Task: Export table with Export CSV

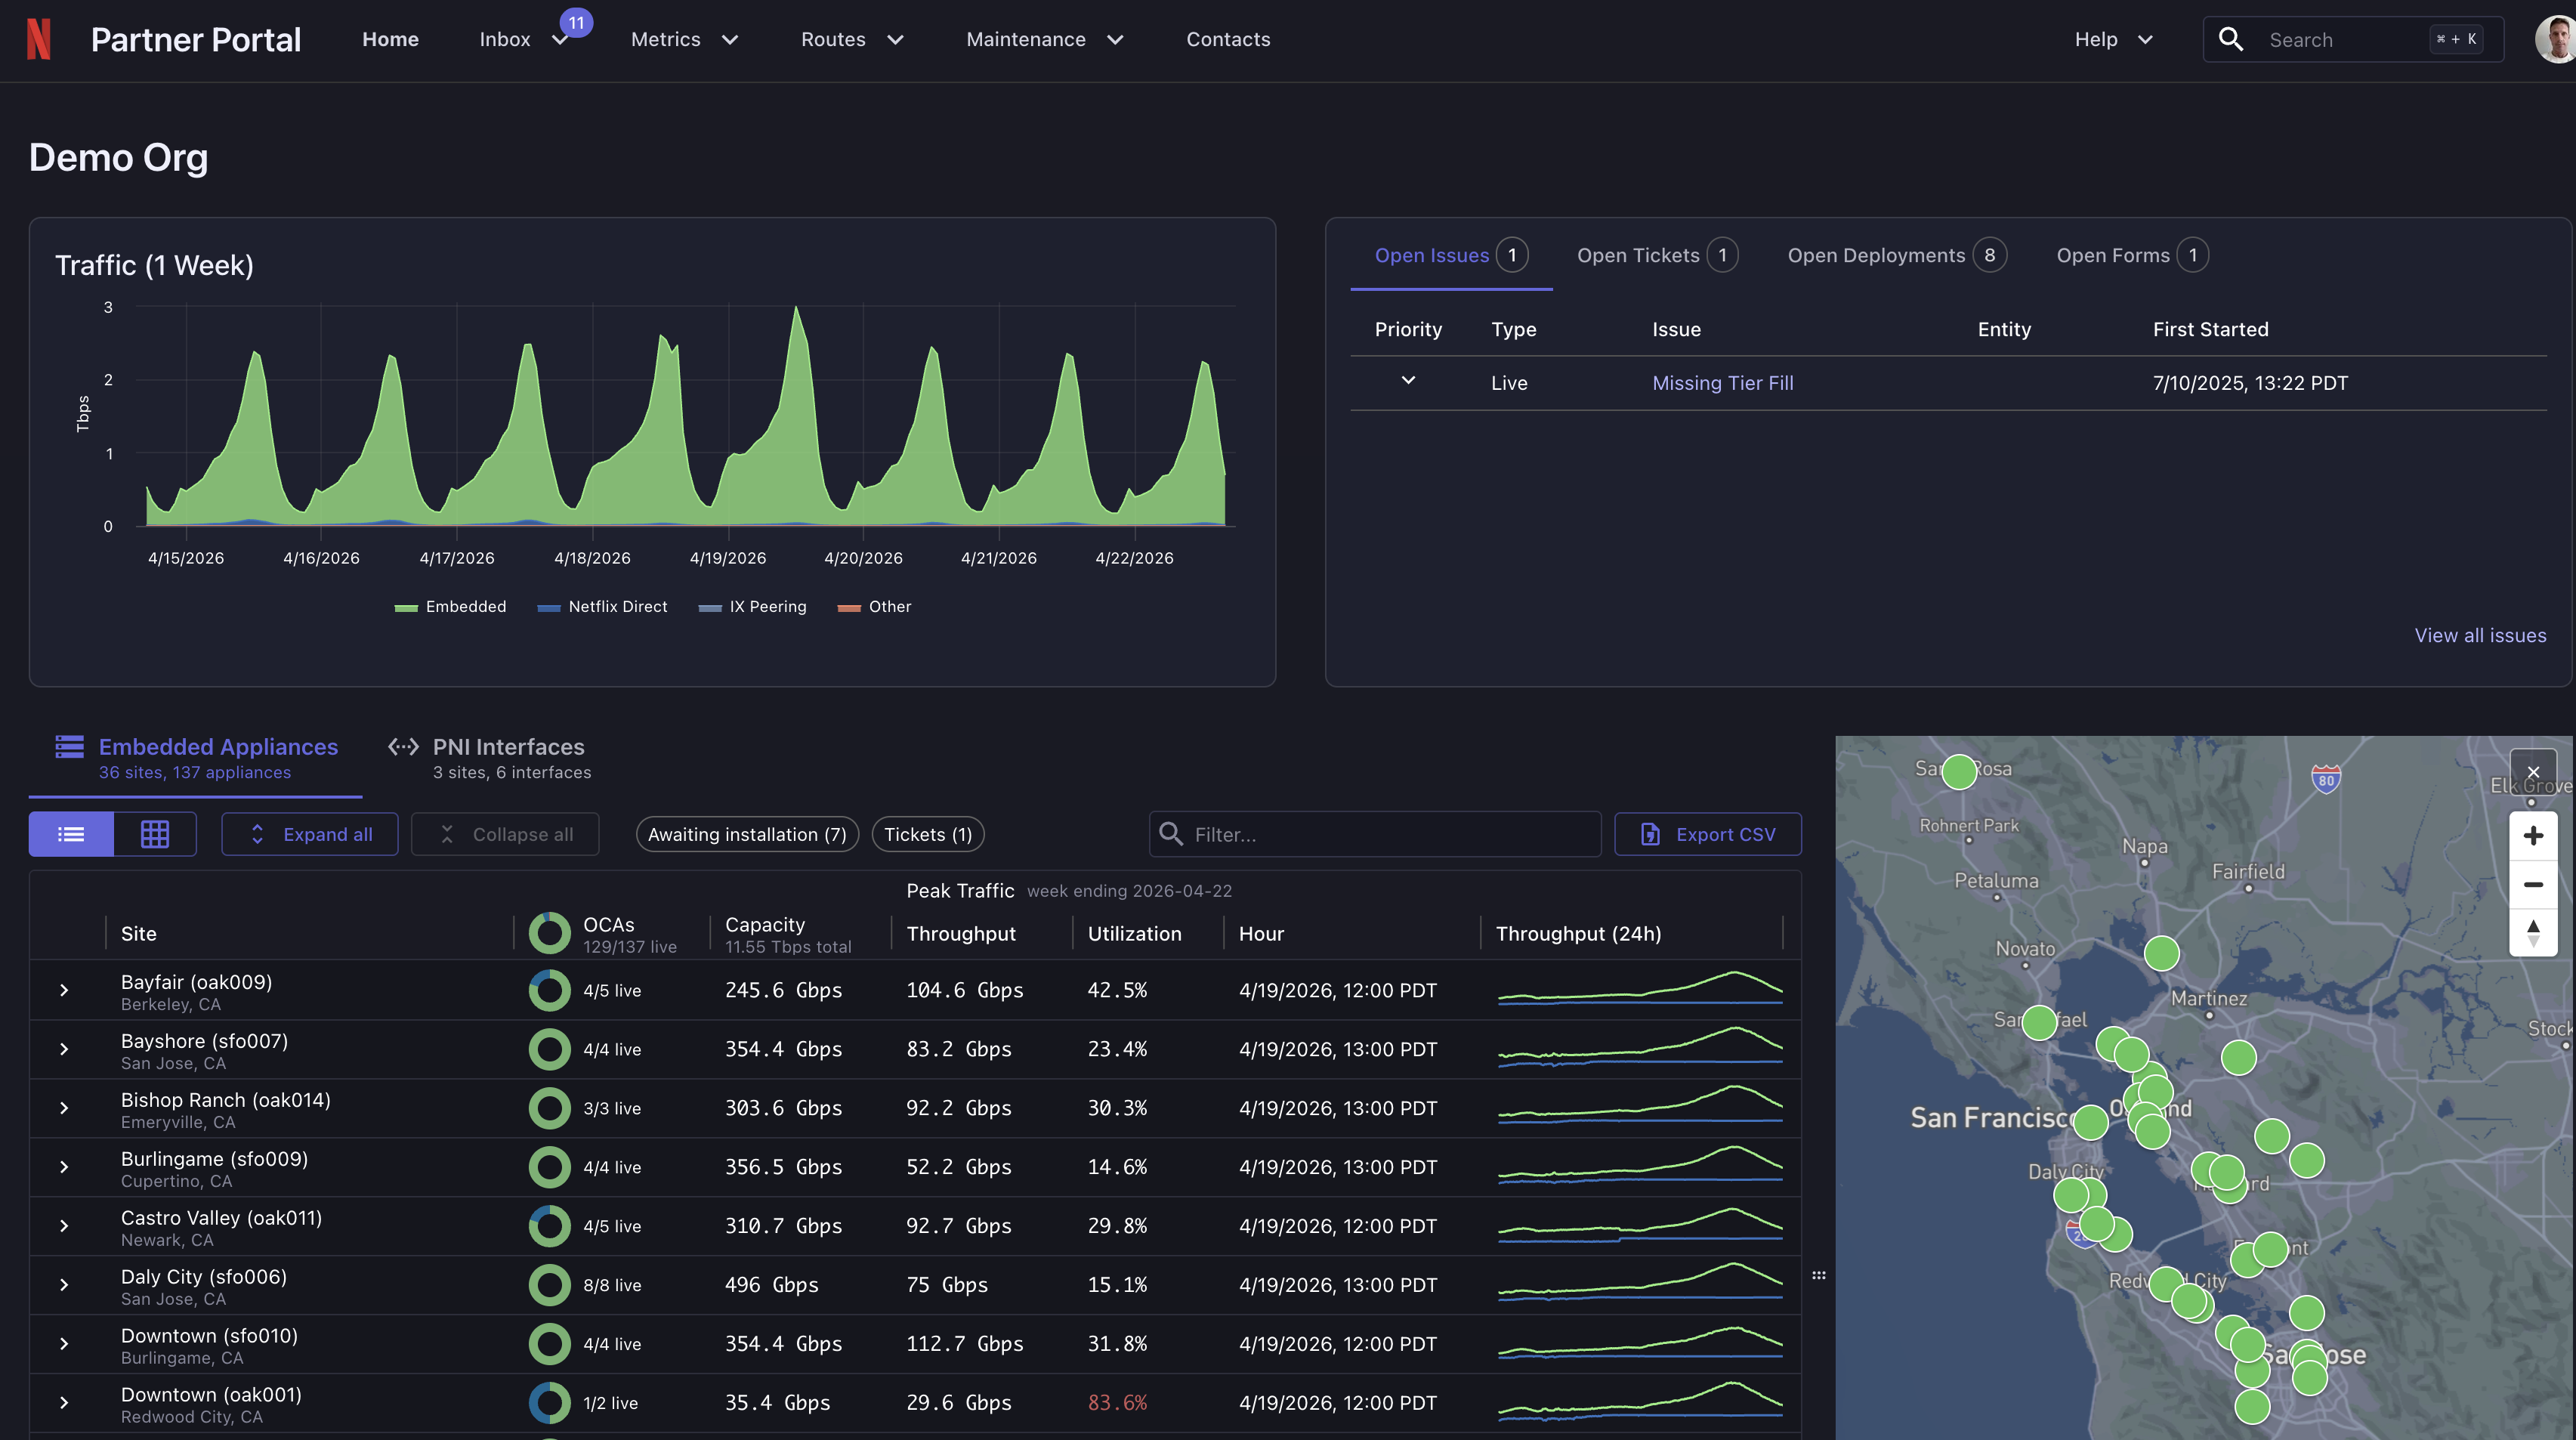Action: click(1708, 834)
